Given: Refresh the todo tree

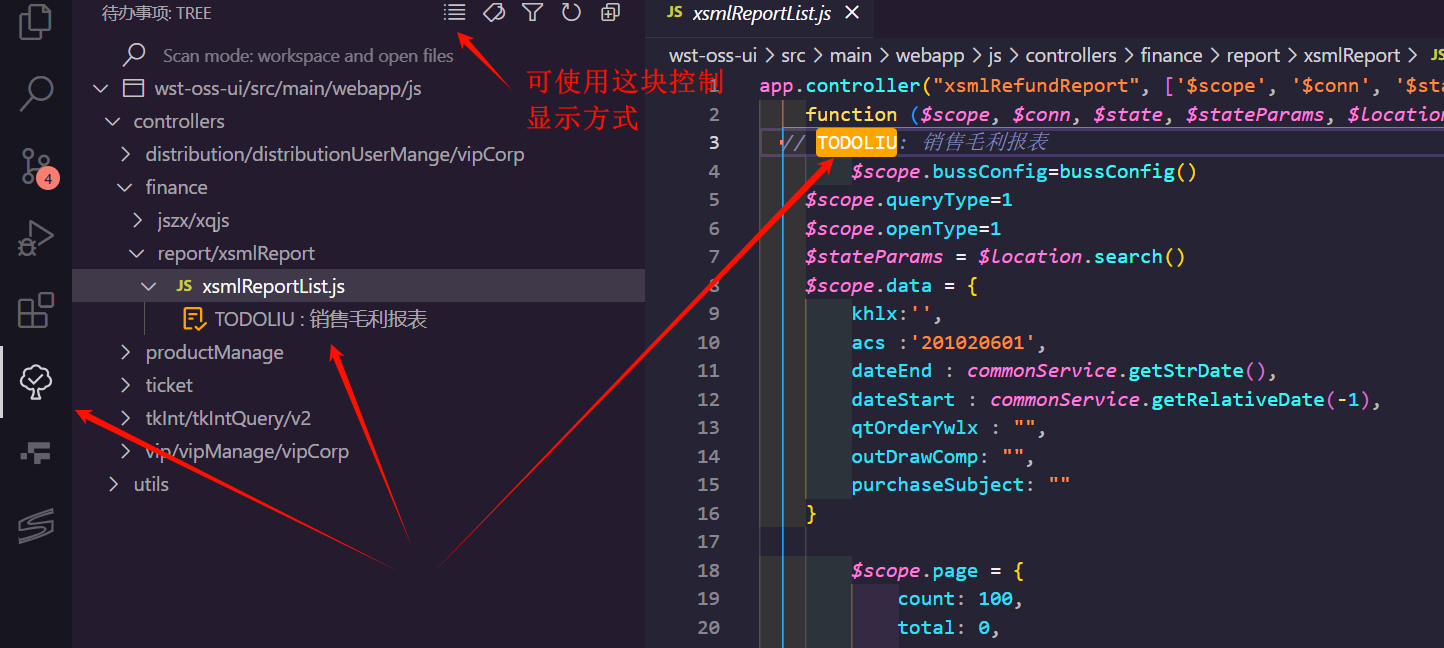Looking at the screenshot, I should pos(571,12).
